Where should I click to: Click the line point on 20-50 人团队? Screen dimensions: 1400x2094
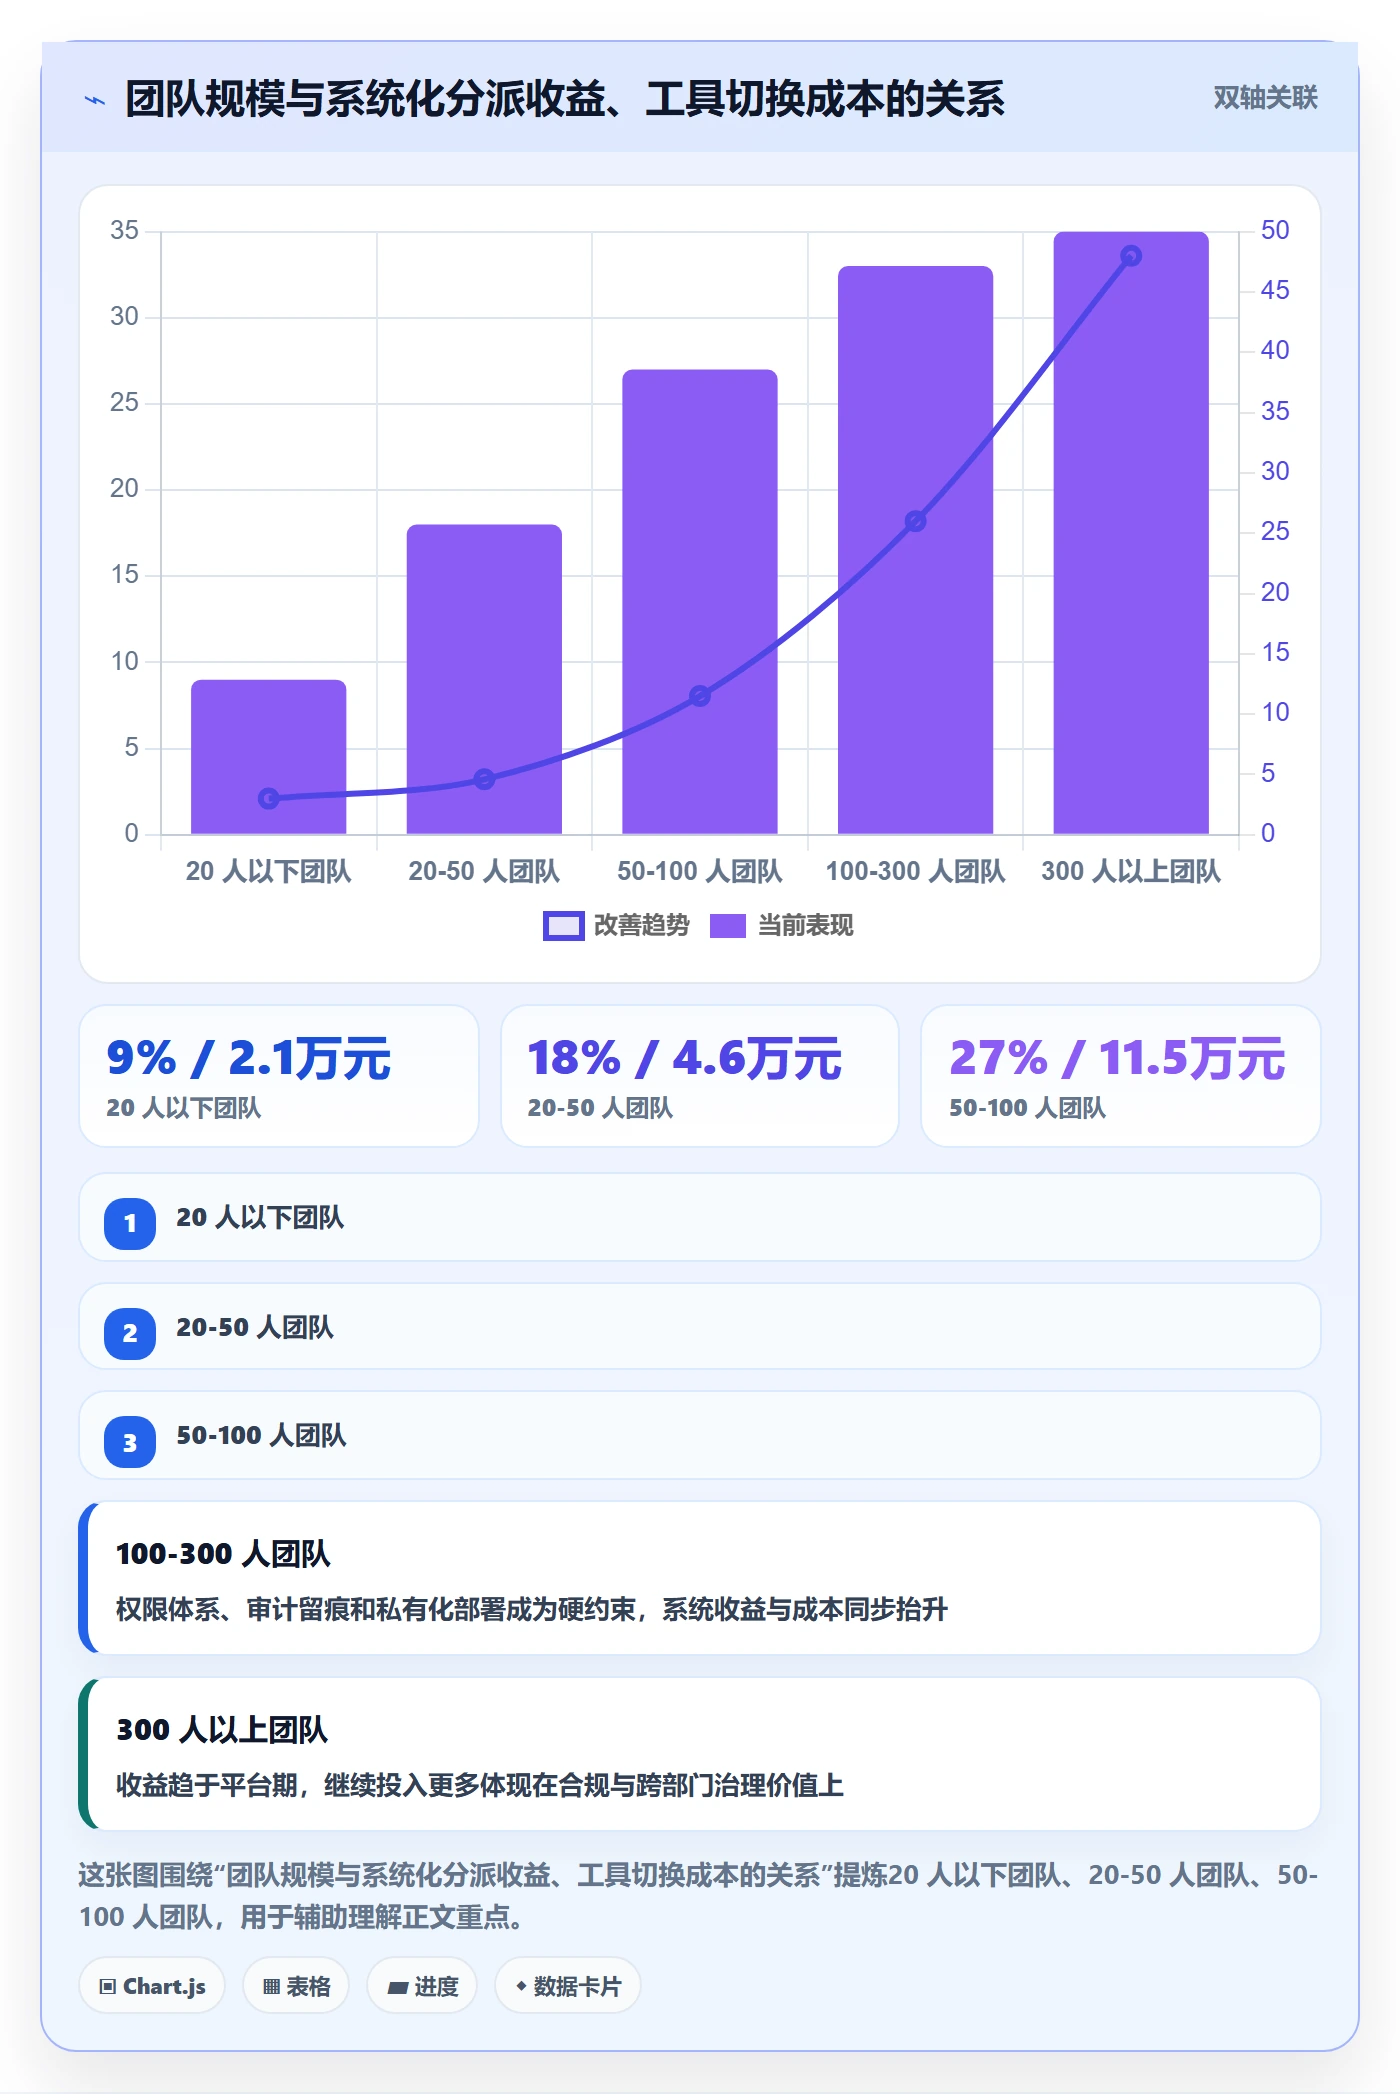point(484,779)
